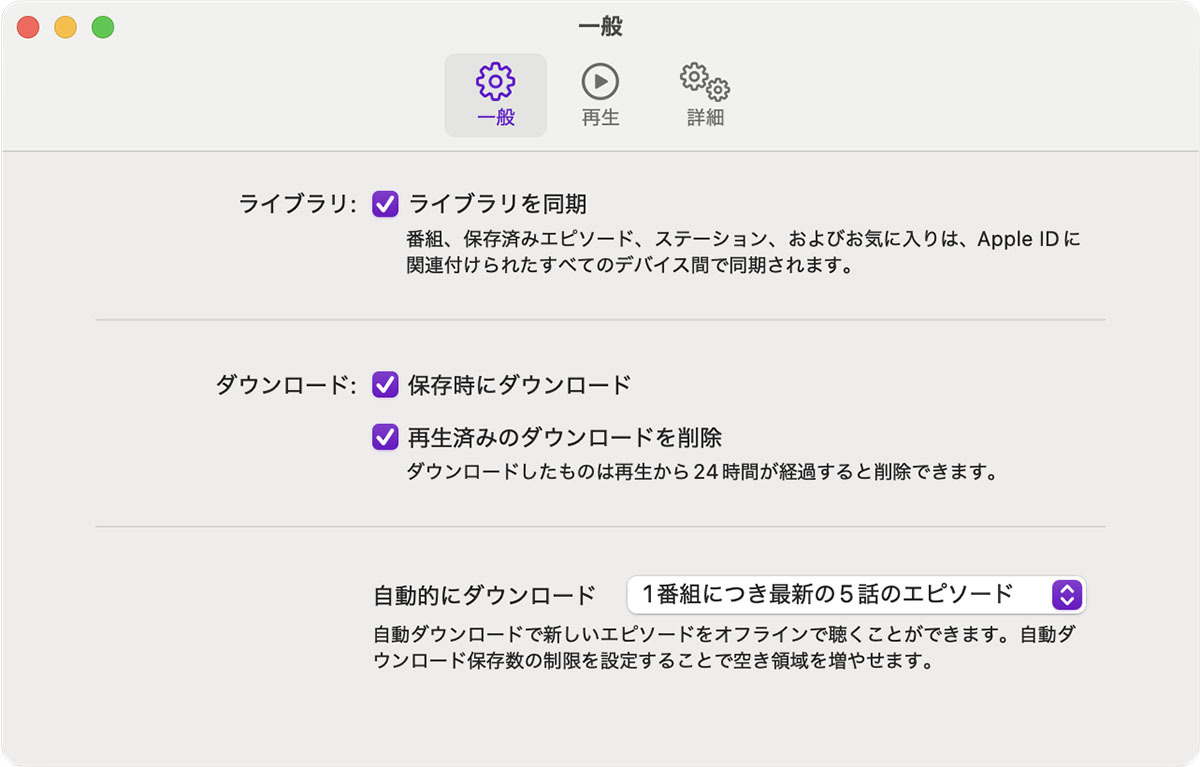Click the 自動ダウンロード offline description text

click(724, 647)
